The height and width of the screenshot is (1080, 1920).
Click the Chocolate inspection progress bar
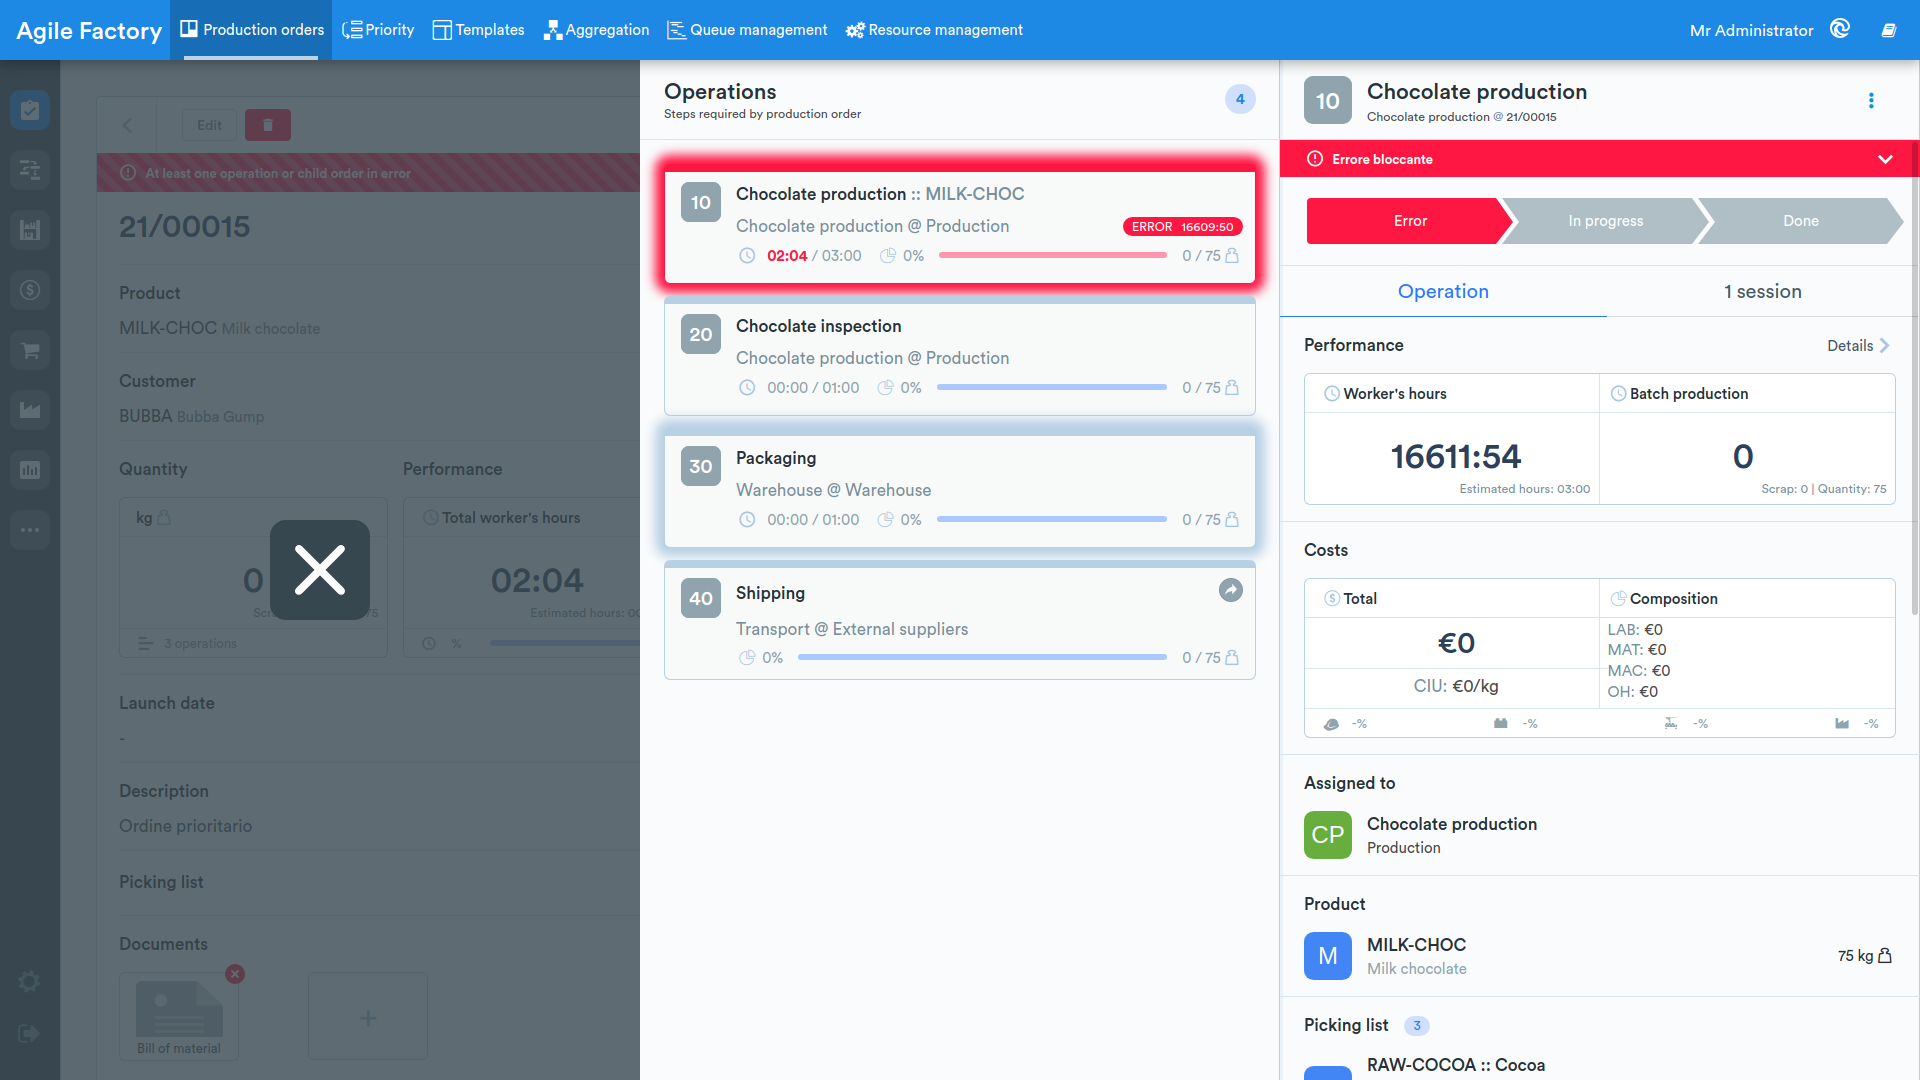[1052, 388]
